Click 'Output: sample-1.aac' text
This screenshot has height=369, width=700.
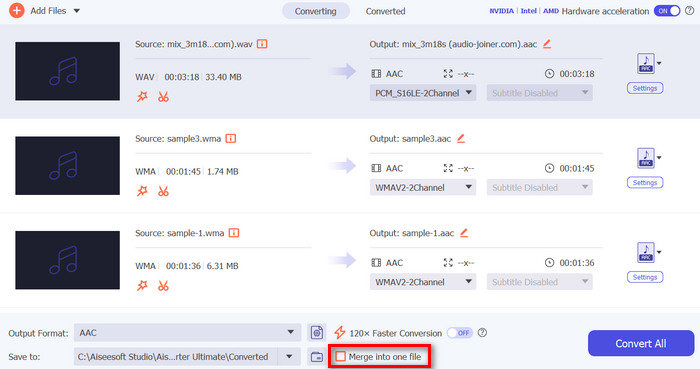tap(412, 233)
